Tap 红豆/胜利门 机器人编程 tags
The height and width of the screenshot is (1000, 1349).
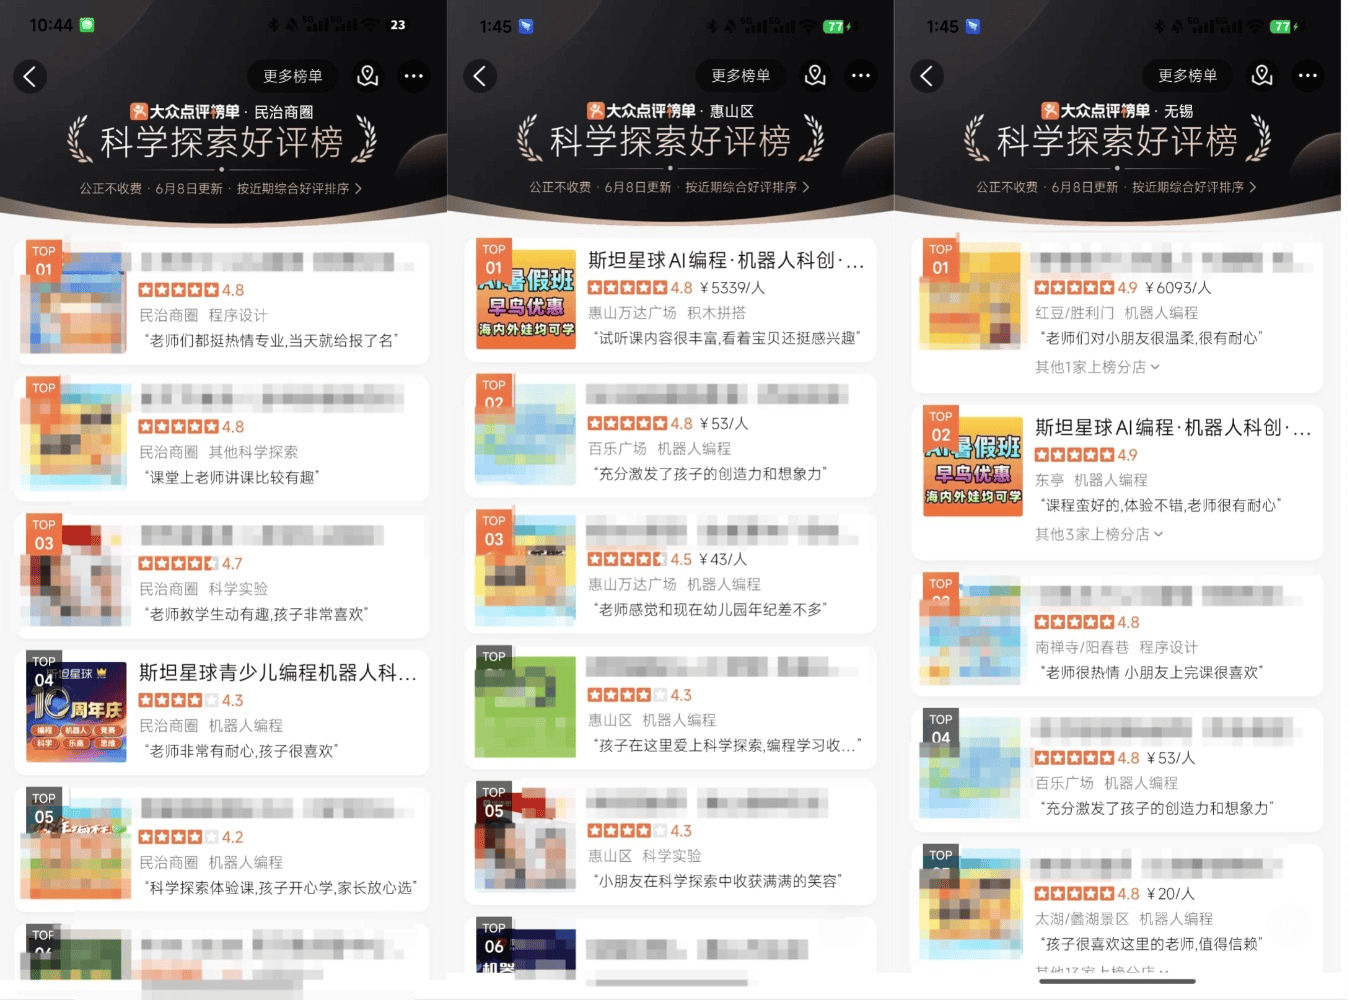pos(1116,313)
